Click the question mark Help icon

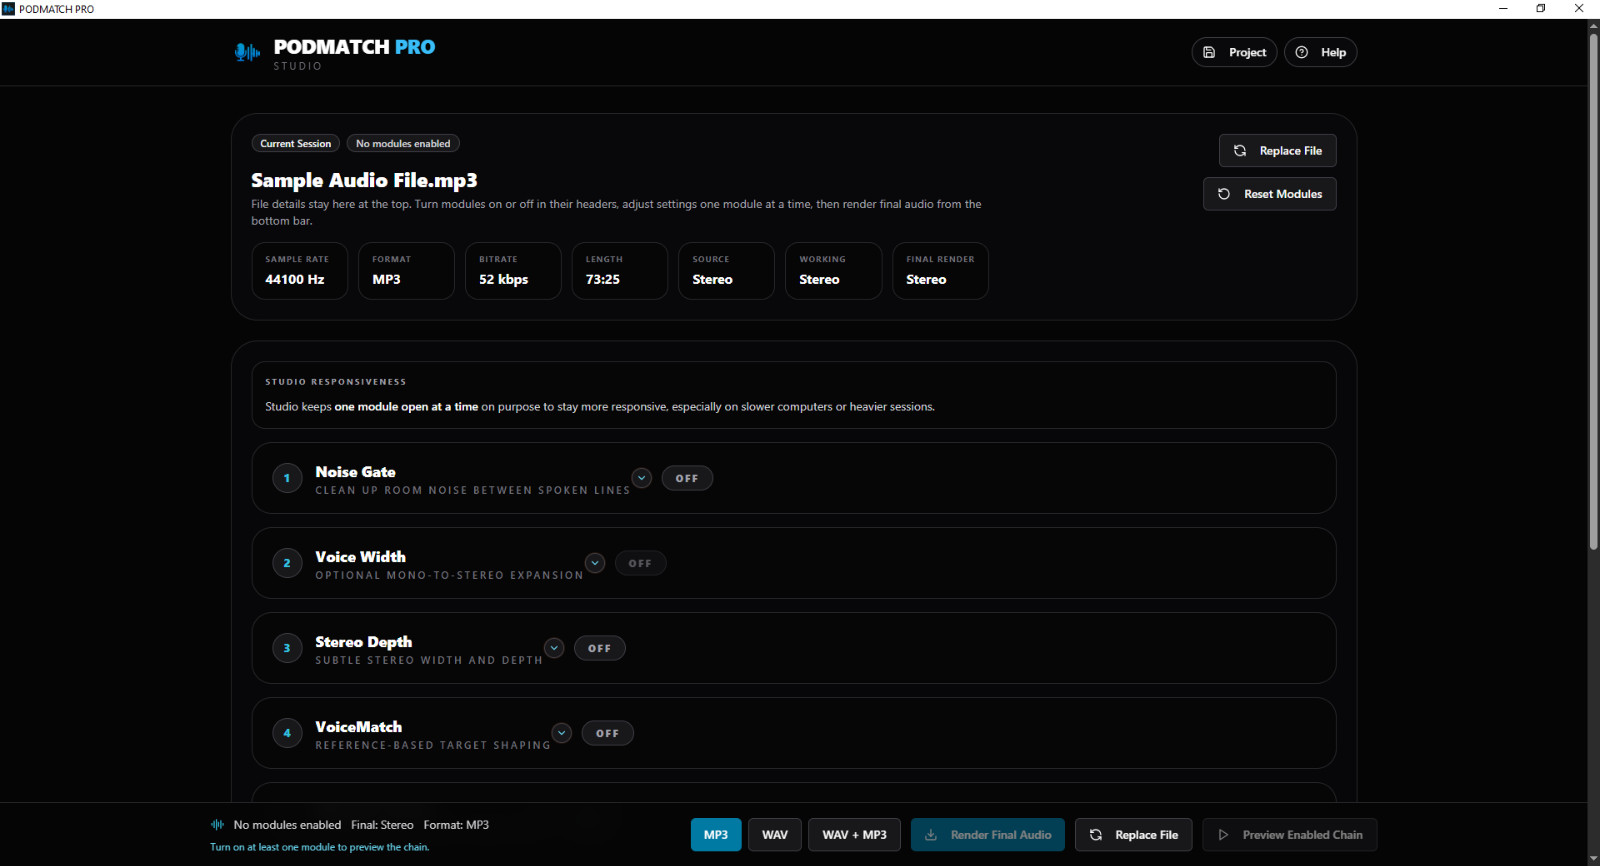pyautogui.click(x=1302, y=52)
